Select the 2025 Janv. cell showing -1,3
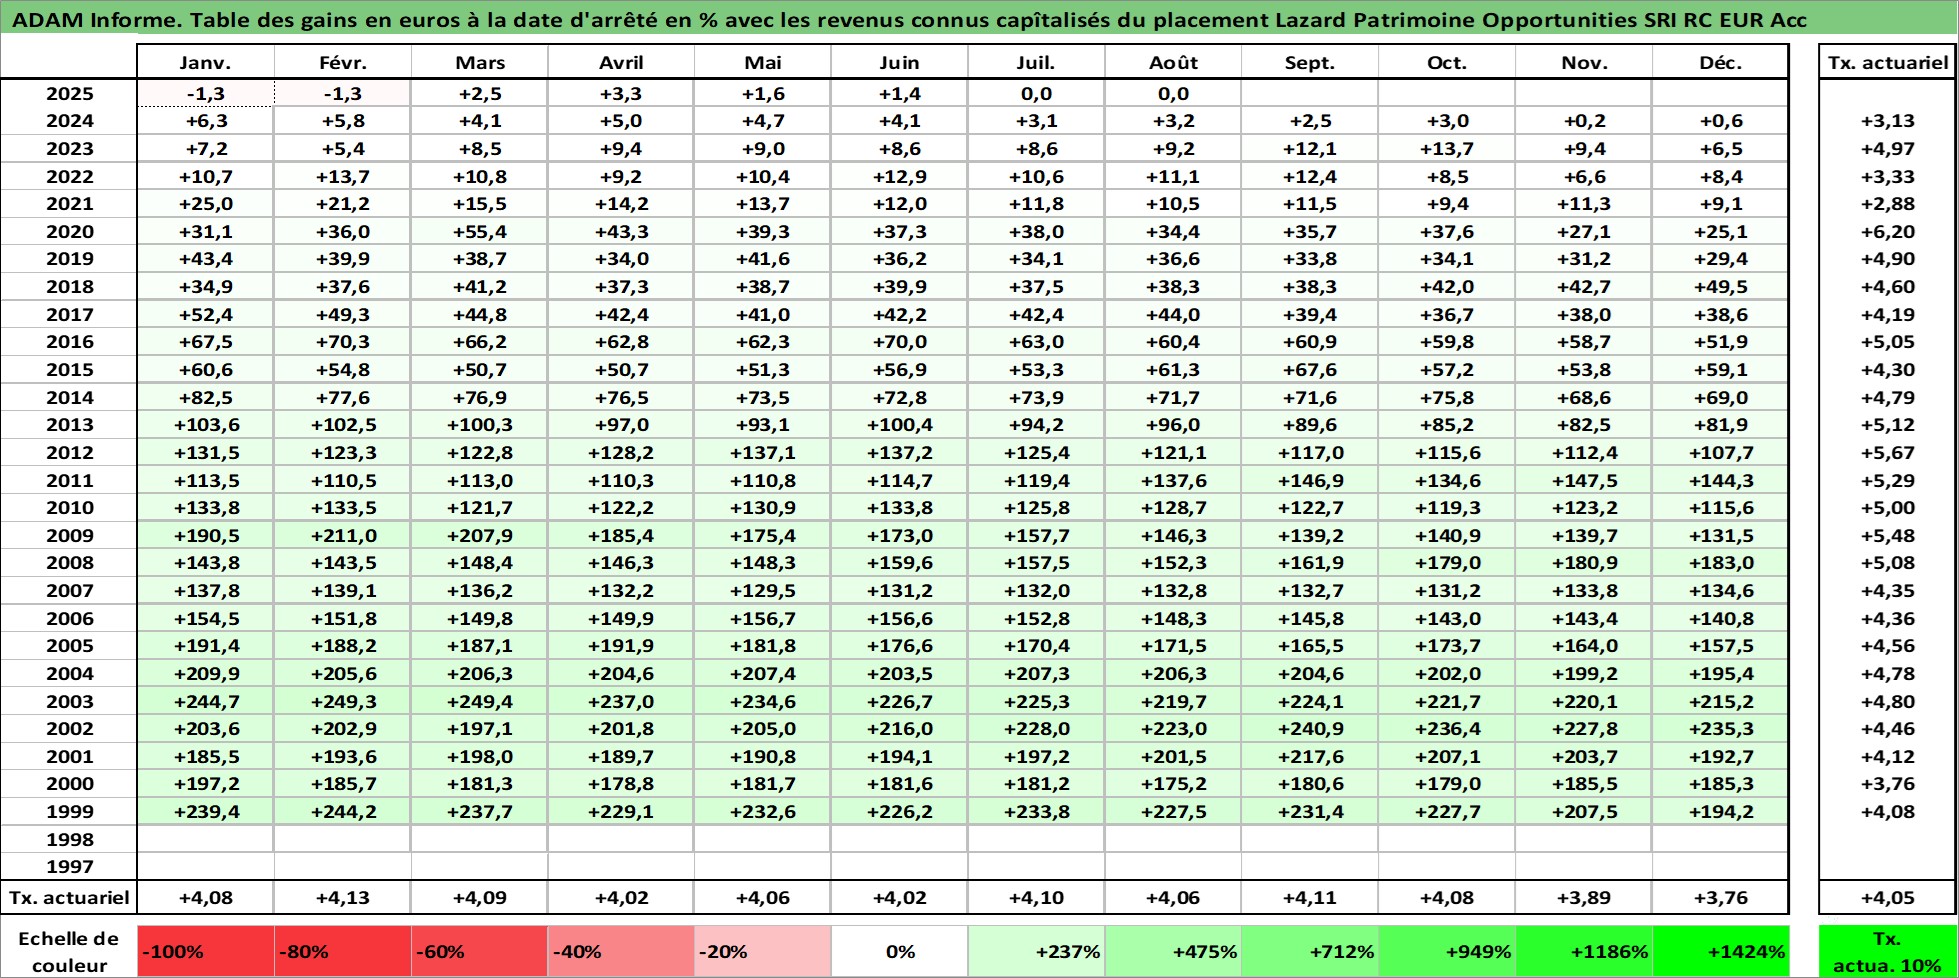Image resolution: width=1959 pixels, height=978 pixels. click(205, 94)
